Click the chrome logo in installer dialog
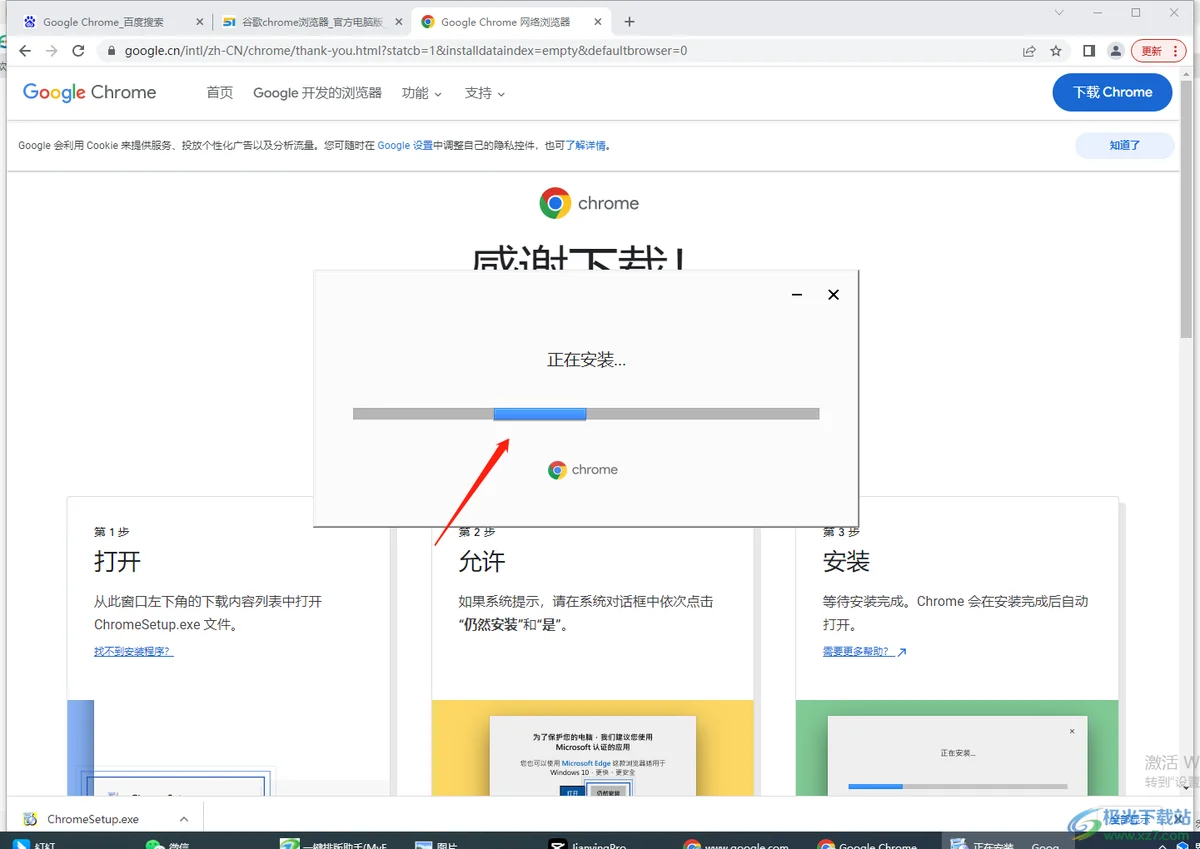Screen dimensions: 1200x849 tap(583, 470)
